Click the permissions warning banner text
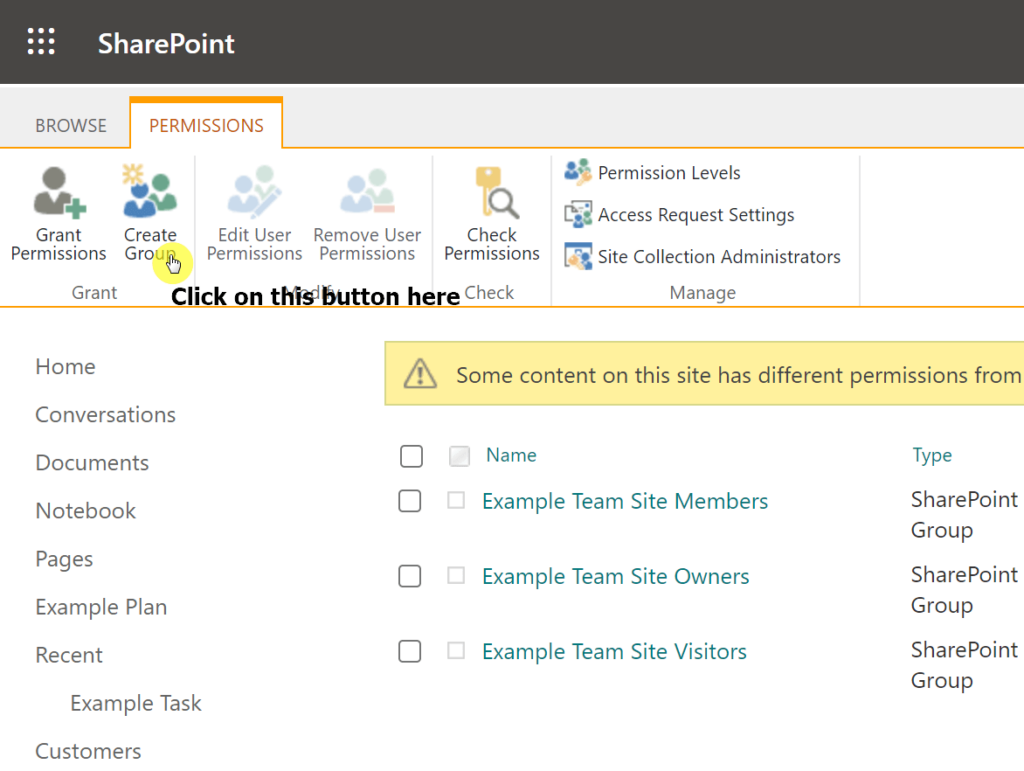The height and width of the screenshot is (771, 1024). tap(739, 375)
